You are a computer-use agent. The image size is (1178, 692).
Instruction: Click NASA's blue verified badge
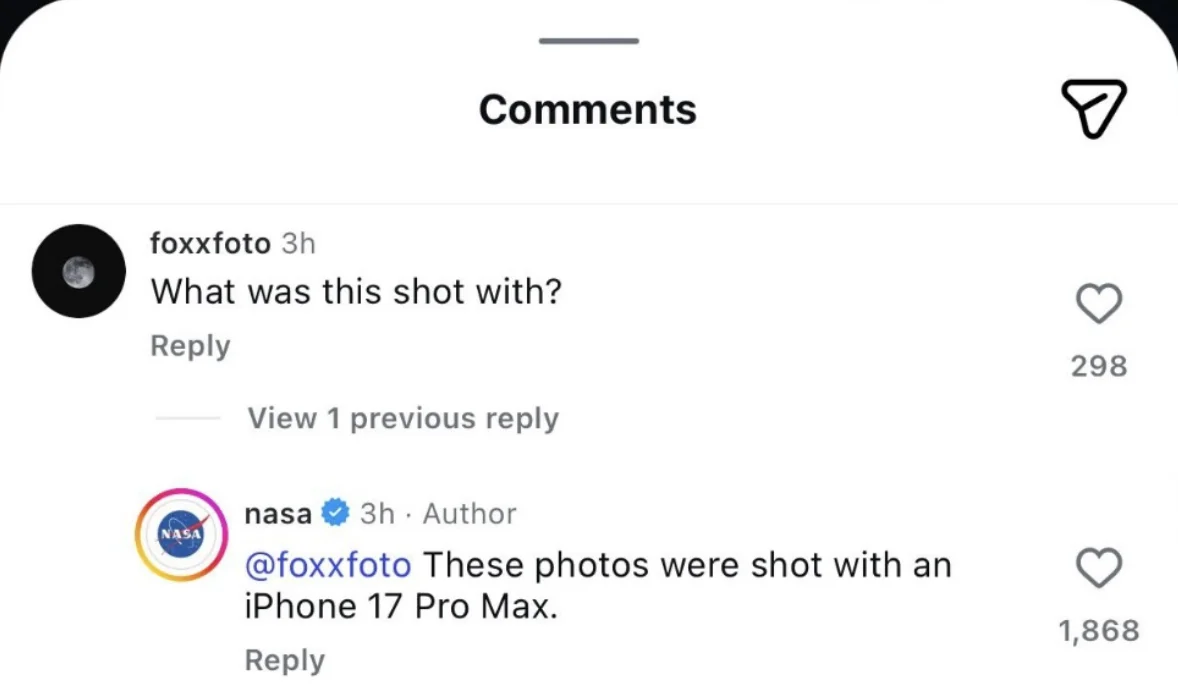[x=336, y=514]
